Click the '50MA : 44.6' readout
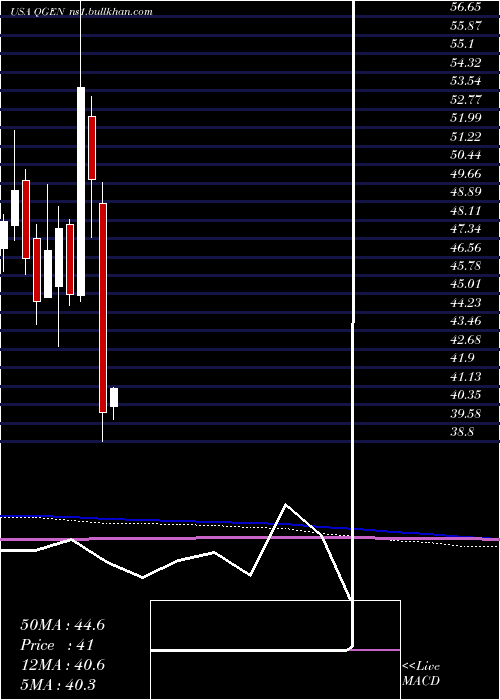Screen dimensions: 500x700 (62, 625)
